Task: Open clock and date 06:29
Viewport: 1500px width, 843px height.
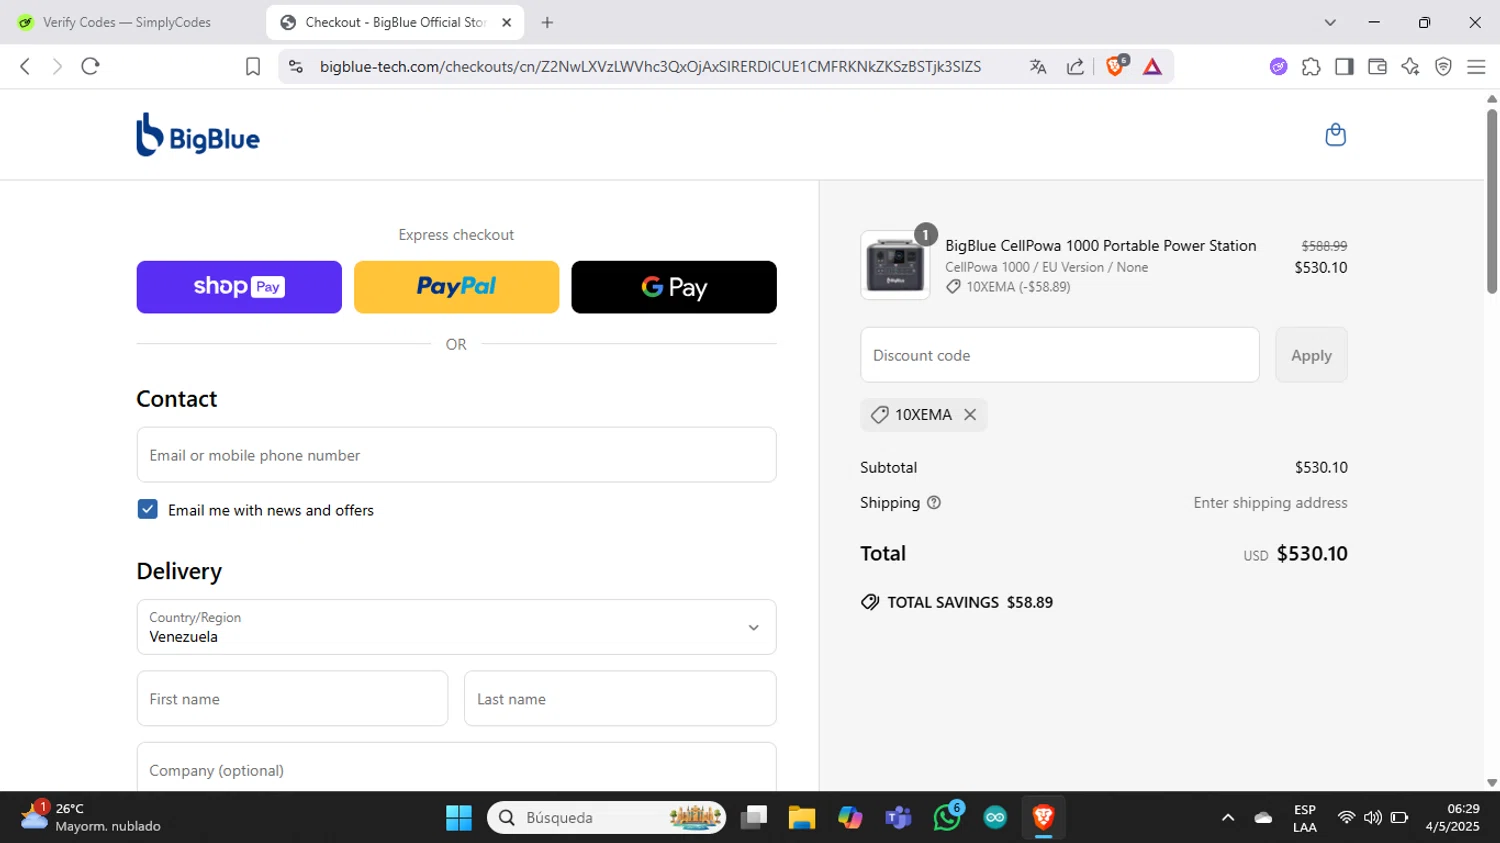Action: click(1452, 818)
